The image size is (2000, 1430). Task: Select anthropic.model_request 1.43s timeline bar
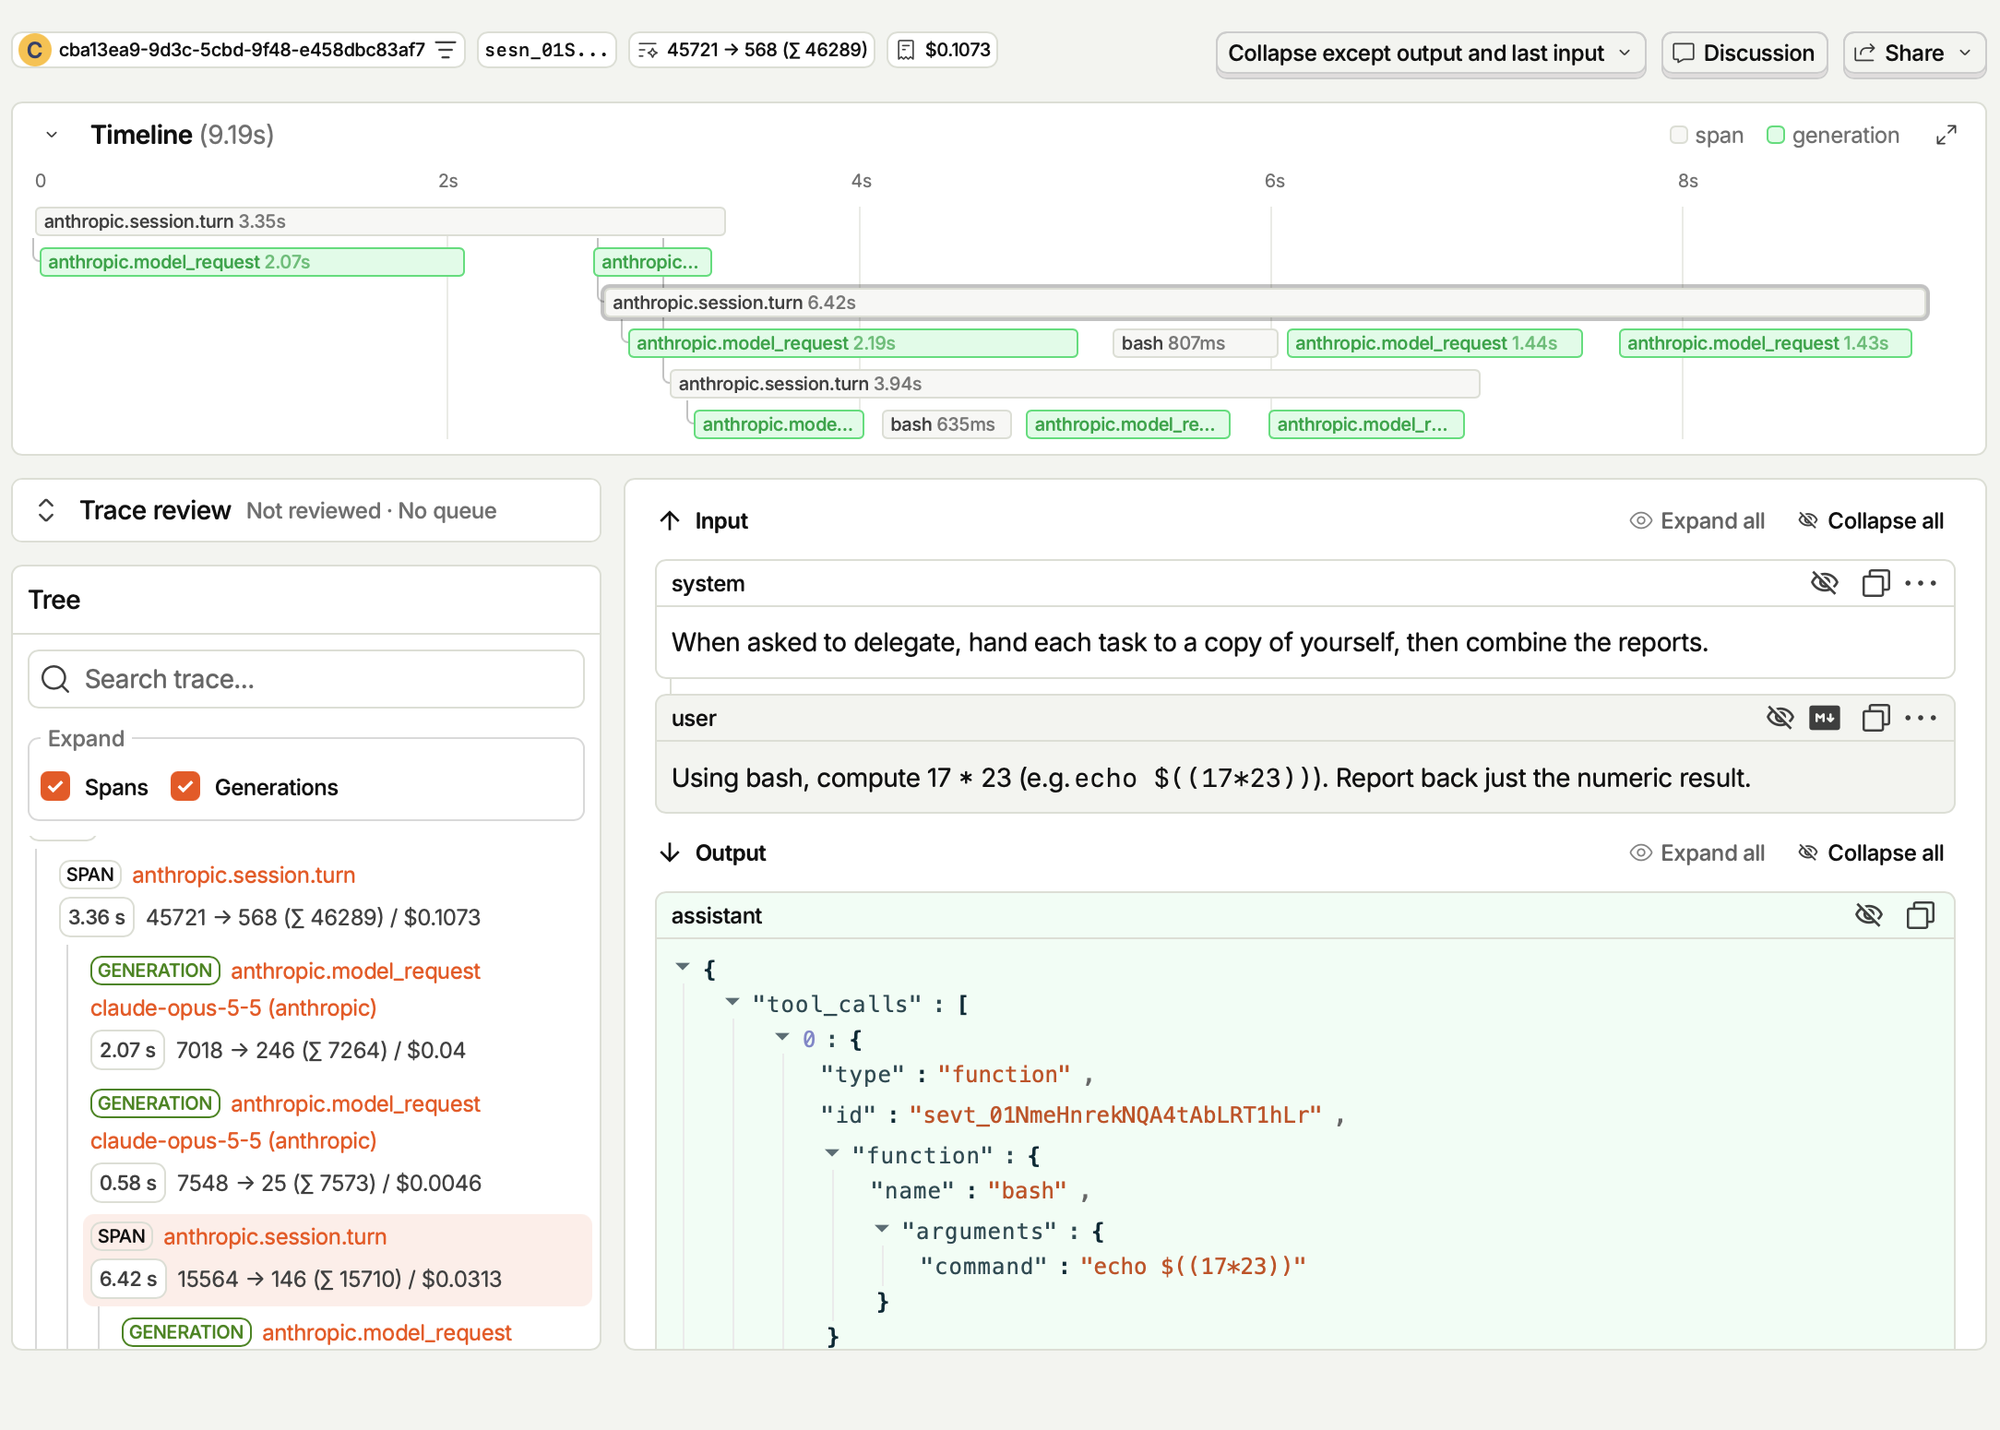pyautogui.click(x=1765, y=343)
